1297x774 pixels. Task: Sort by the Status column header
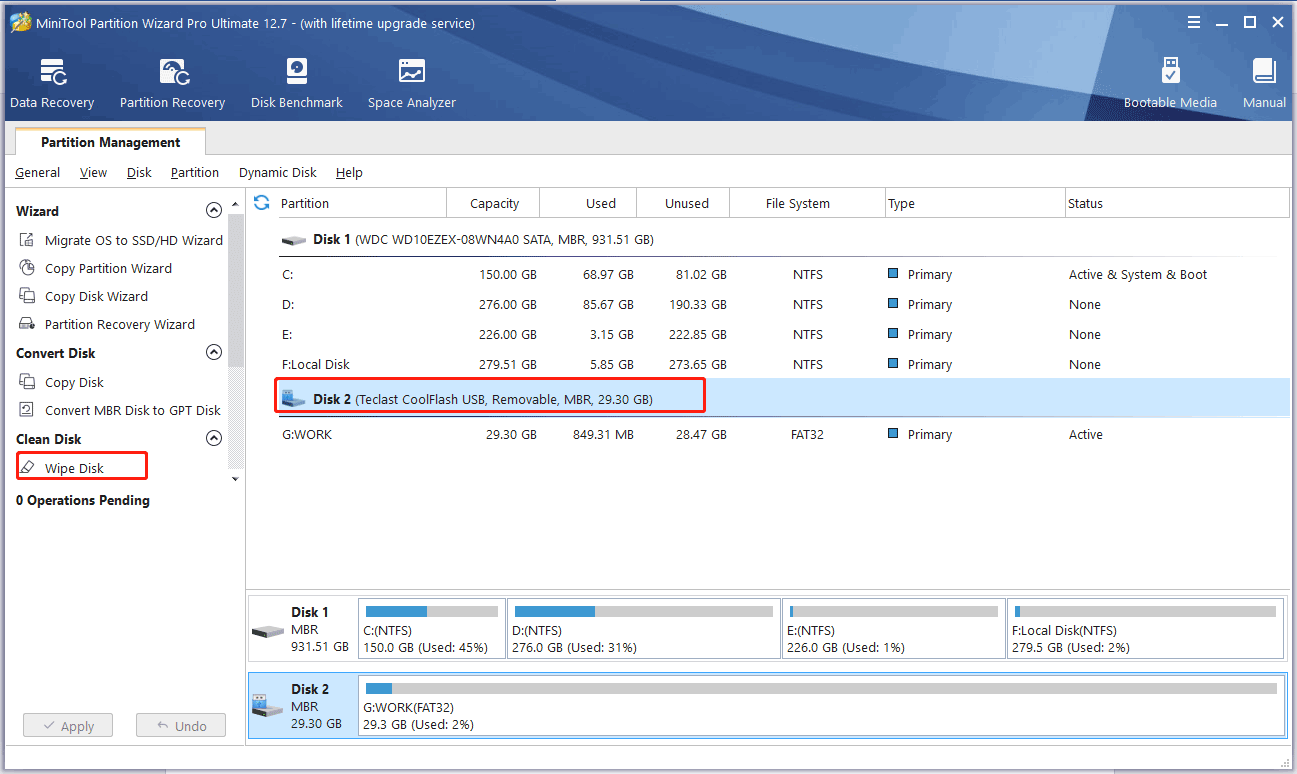coord(1177,203)
